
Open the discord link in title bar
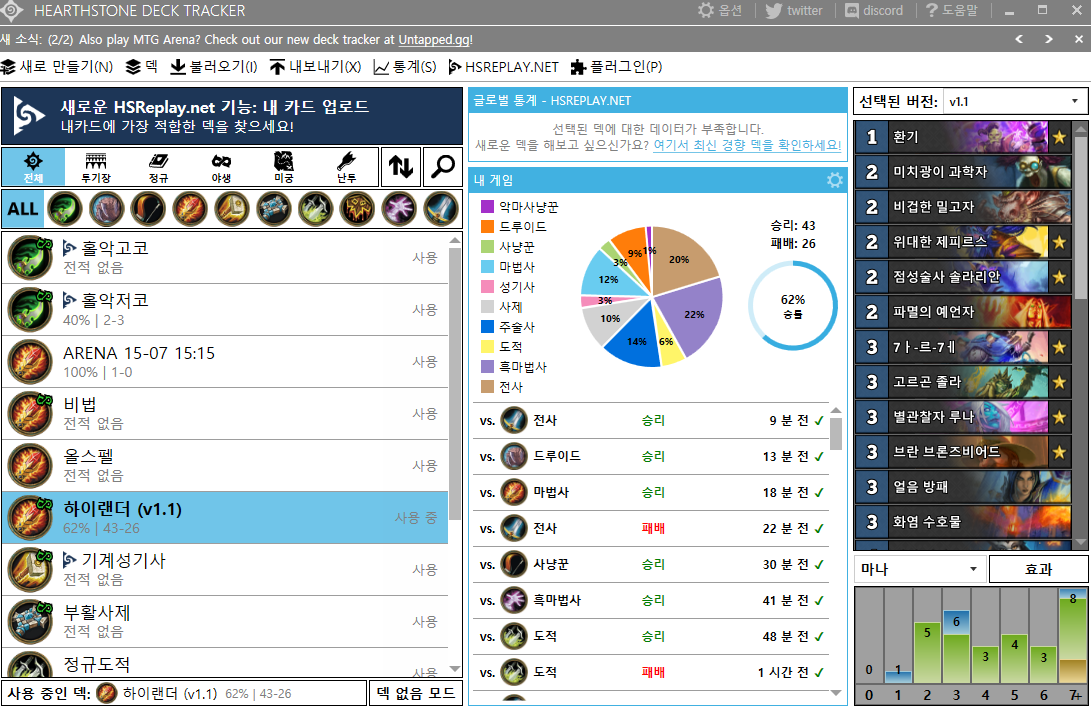pos(874,10)
